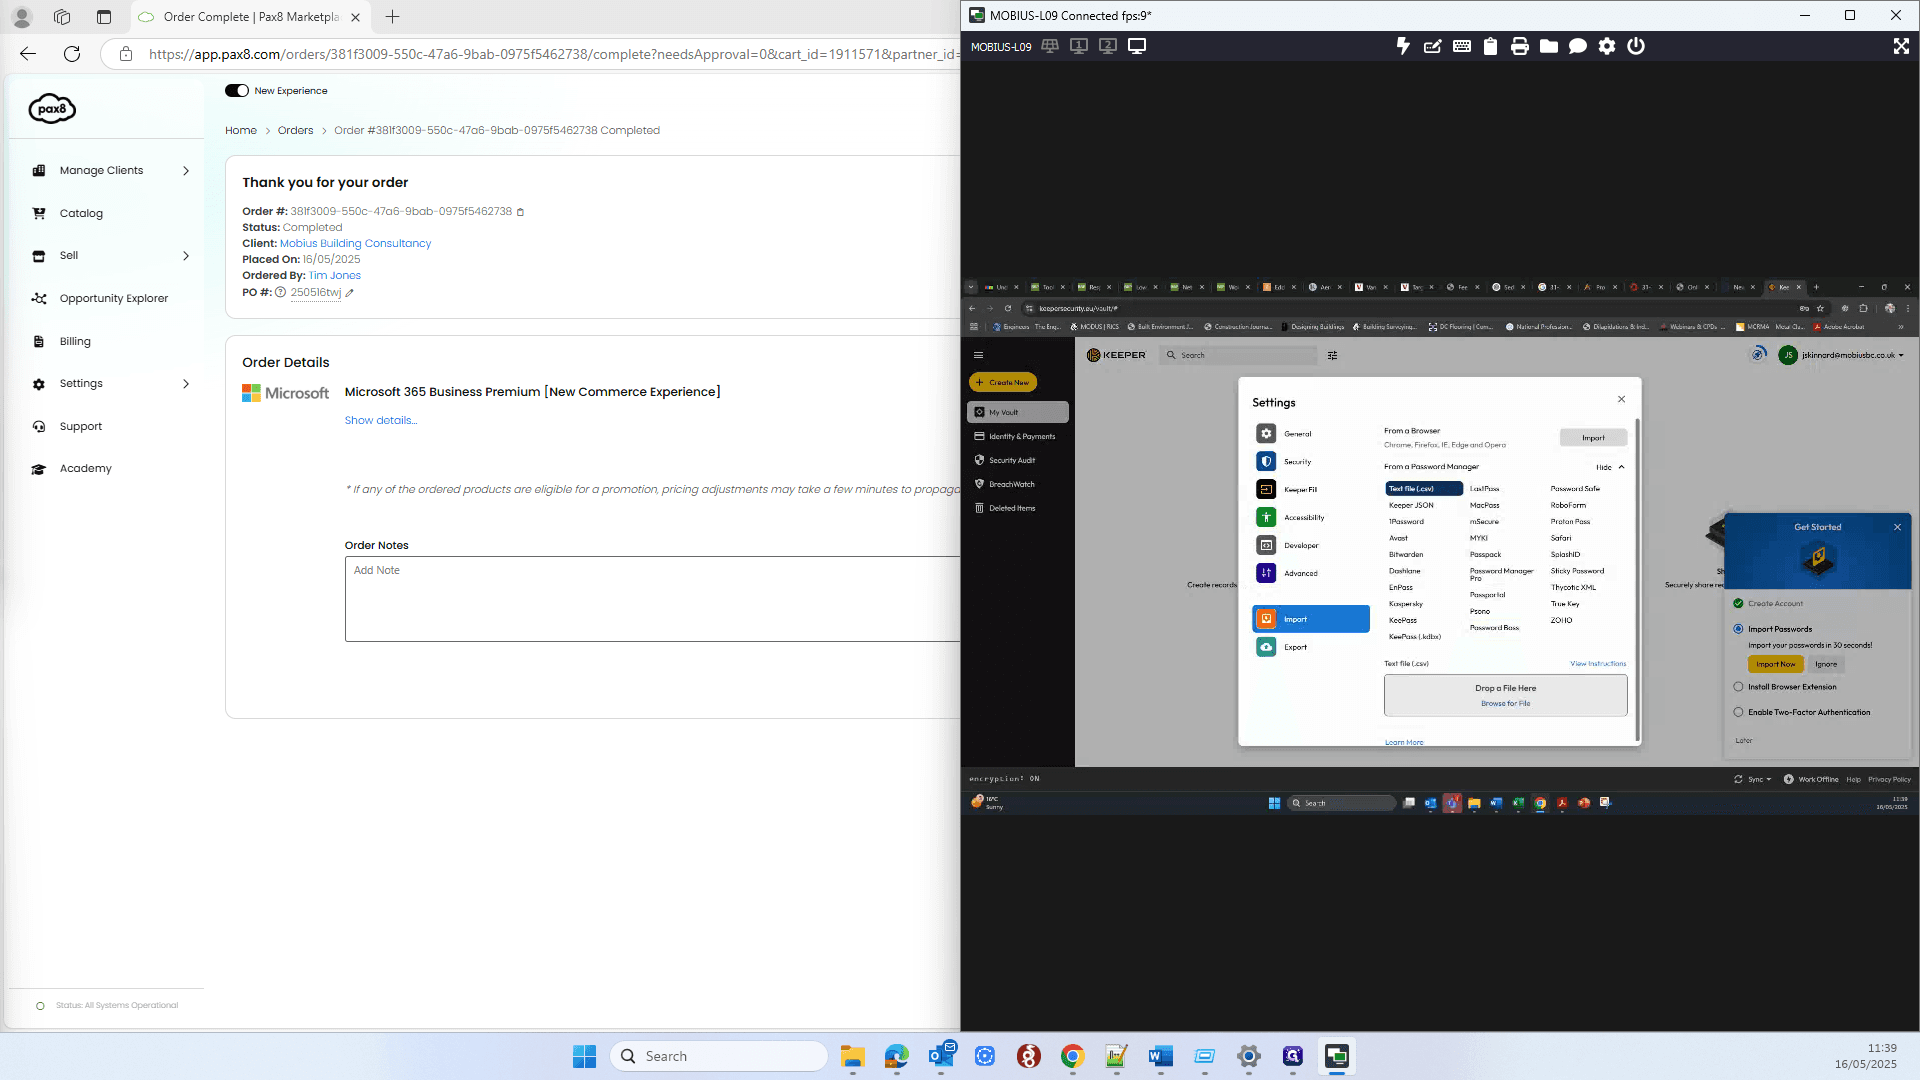Click the Ignore button in Get Started
Screen dimensions: 1920x1080
pyautogui.click(x=1826, y=664)
